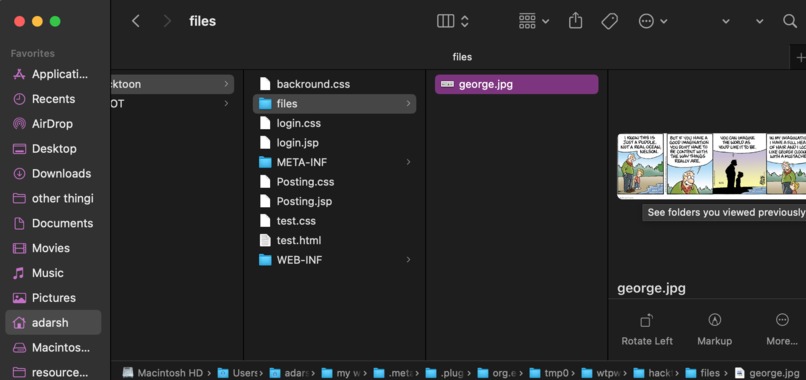This screenshot has width=806, height=380.
Task: Switch to the column view icon
Action: (x=445, y=21)
